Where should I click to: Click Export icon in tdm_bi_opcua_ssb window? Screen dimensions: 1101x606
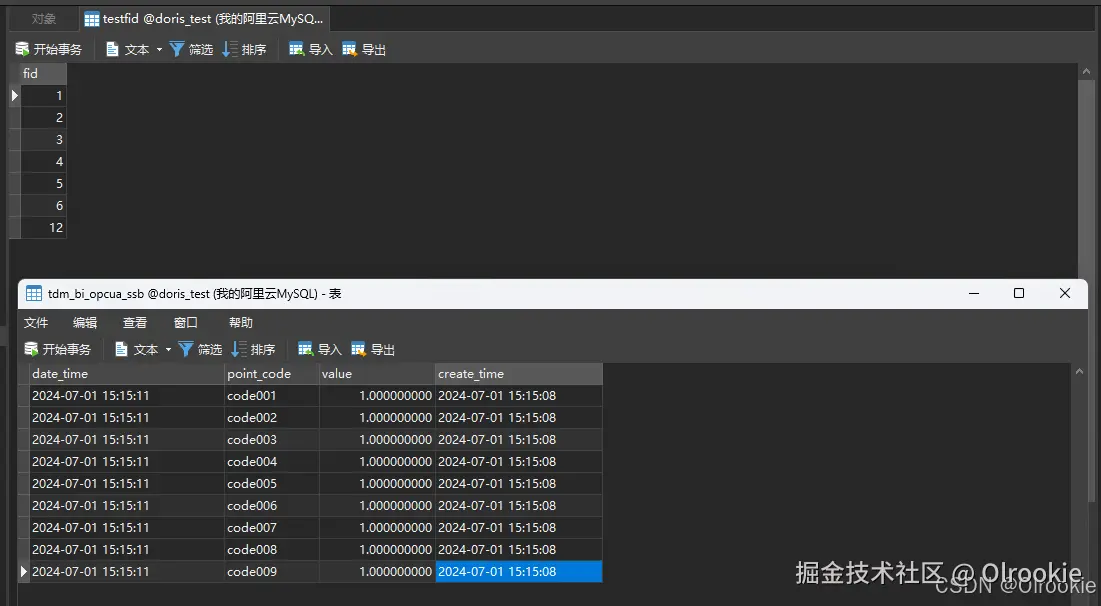pos(359,349)
